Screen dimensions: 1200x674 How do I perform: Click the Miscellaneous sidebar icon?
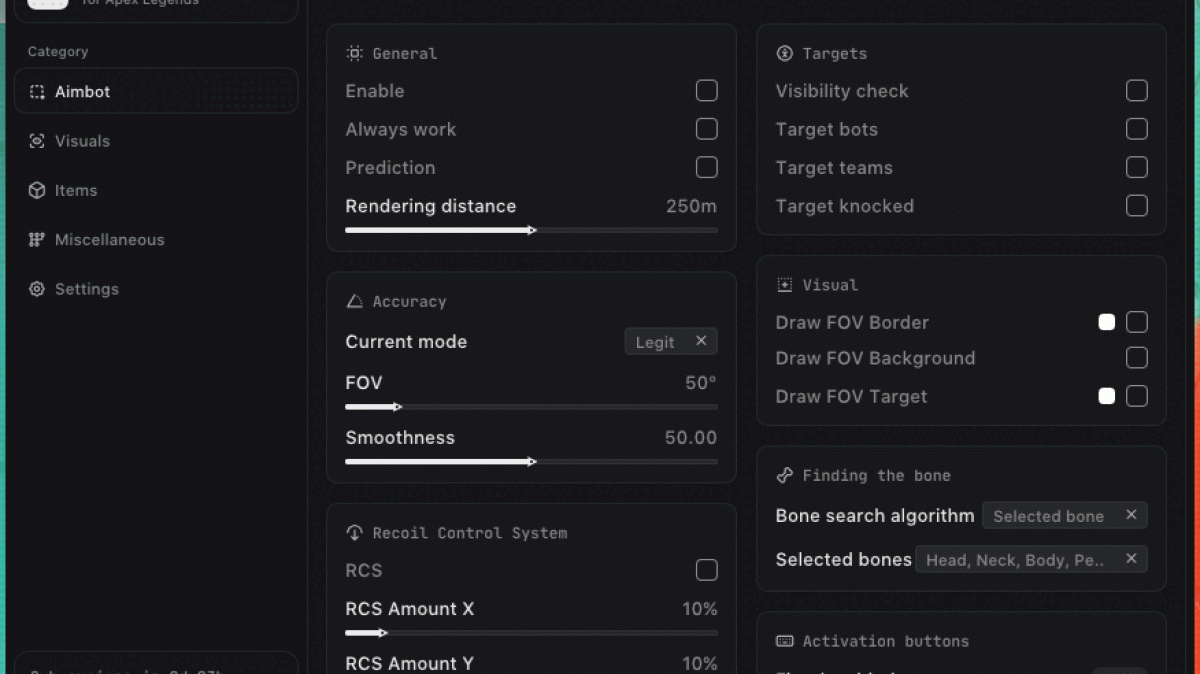point(37,240)
